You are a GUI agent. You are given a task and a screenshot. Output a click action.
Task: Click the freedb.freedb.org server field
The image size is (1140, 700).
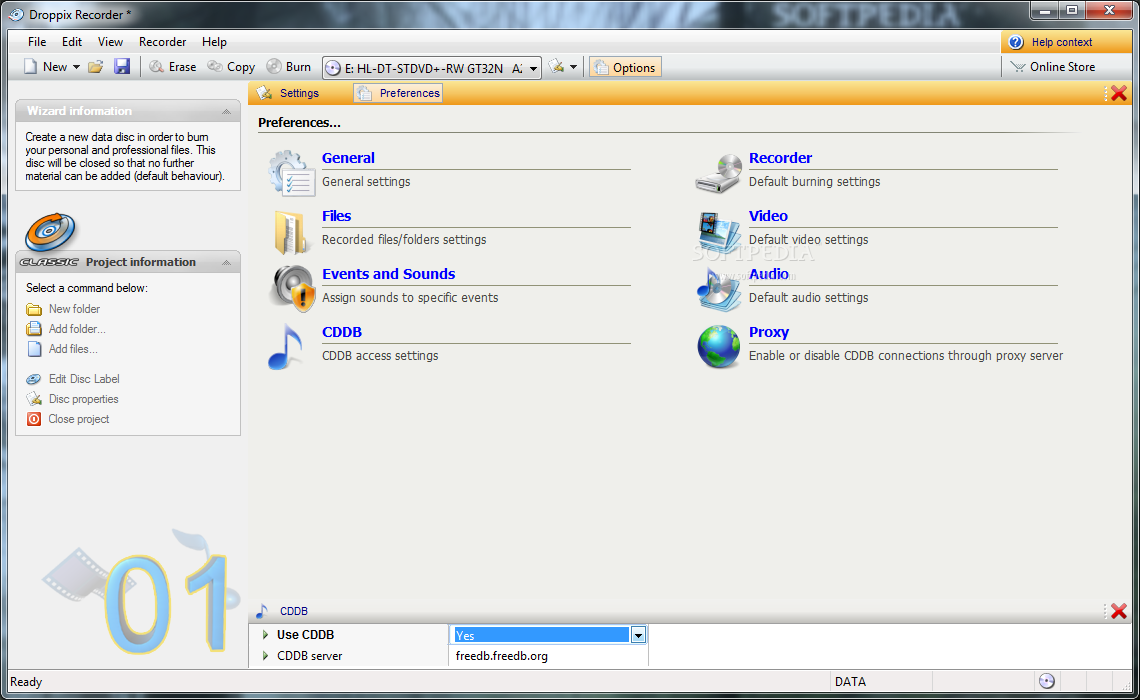[549, 656]
